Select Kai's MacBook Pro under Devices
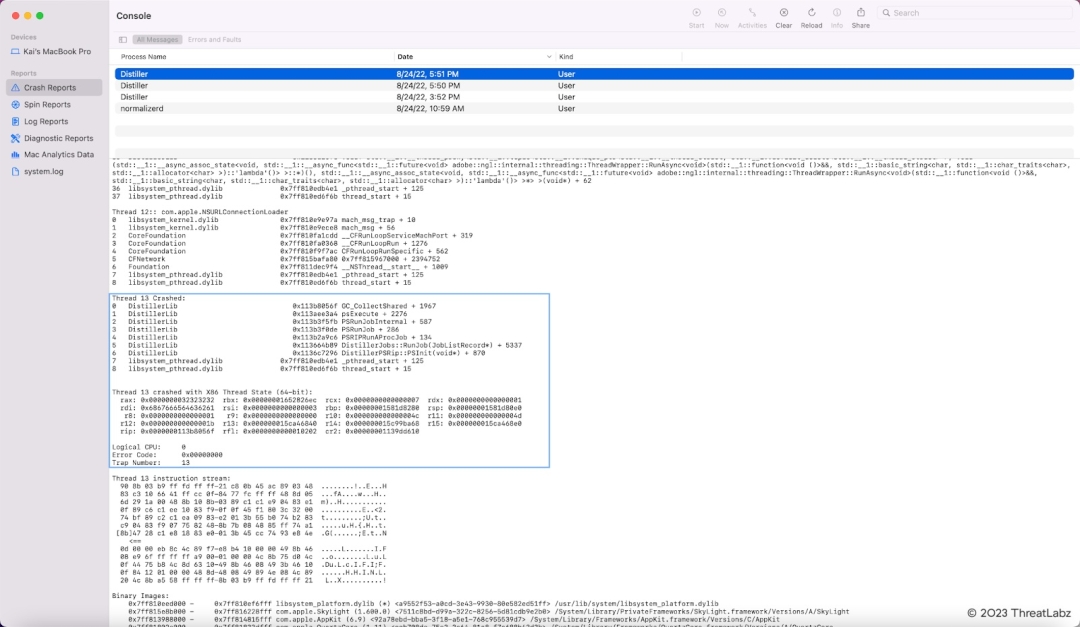The image size is (1080, 627). [57, 51]
